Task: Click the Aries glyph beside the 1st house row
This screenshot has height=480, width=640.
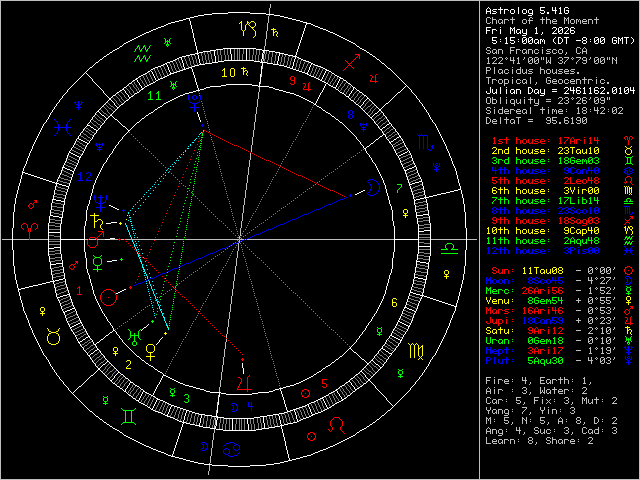Action: pyautogui.click(x=628, y=141)
